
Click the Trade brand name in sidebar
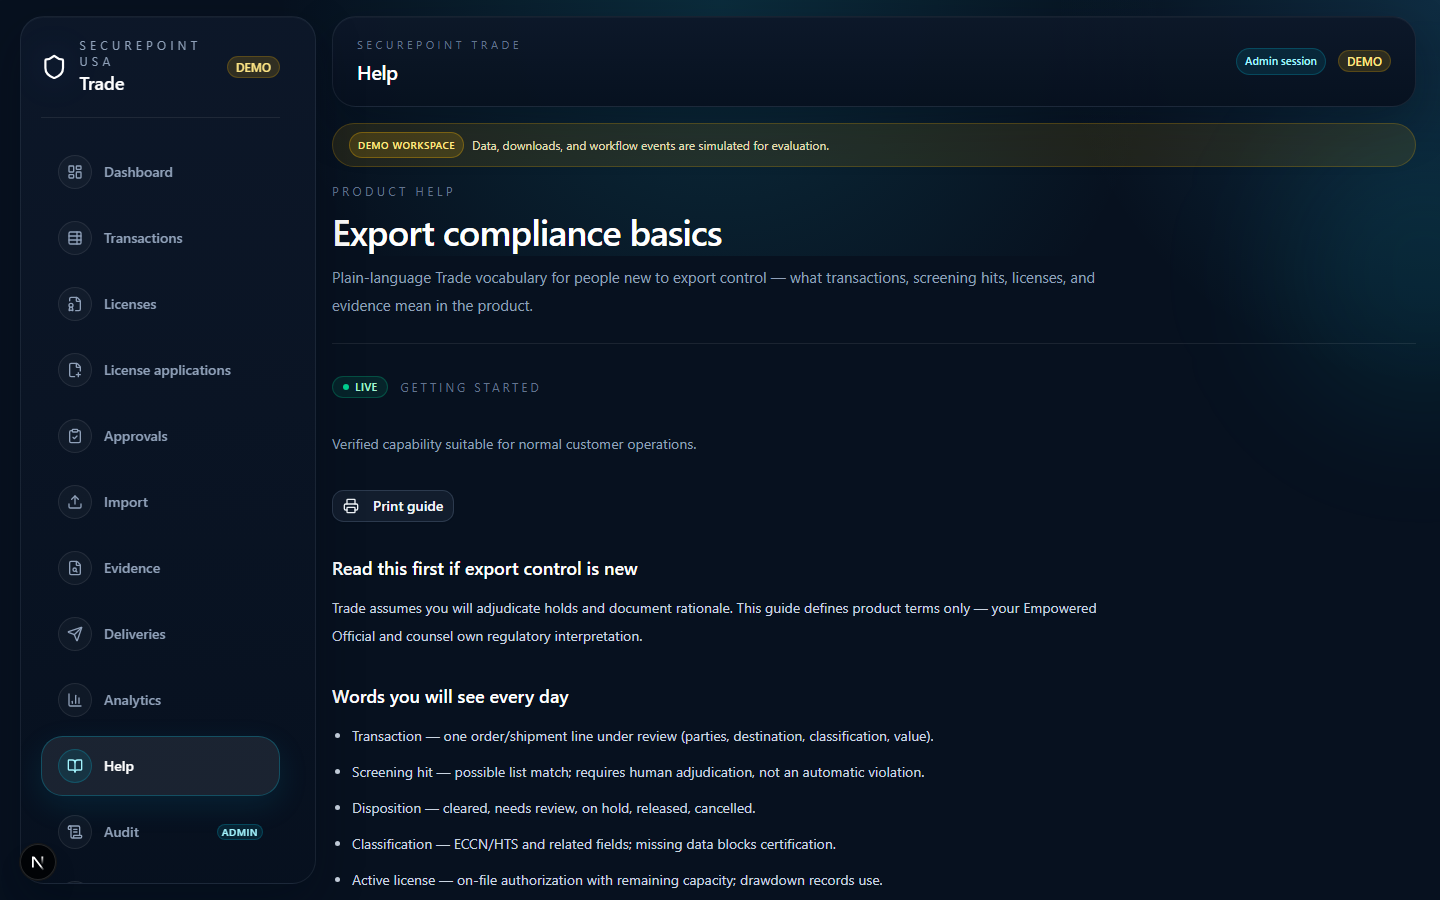[x=102, y=84]
